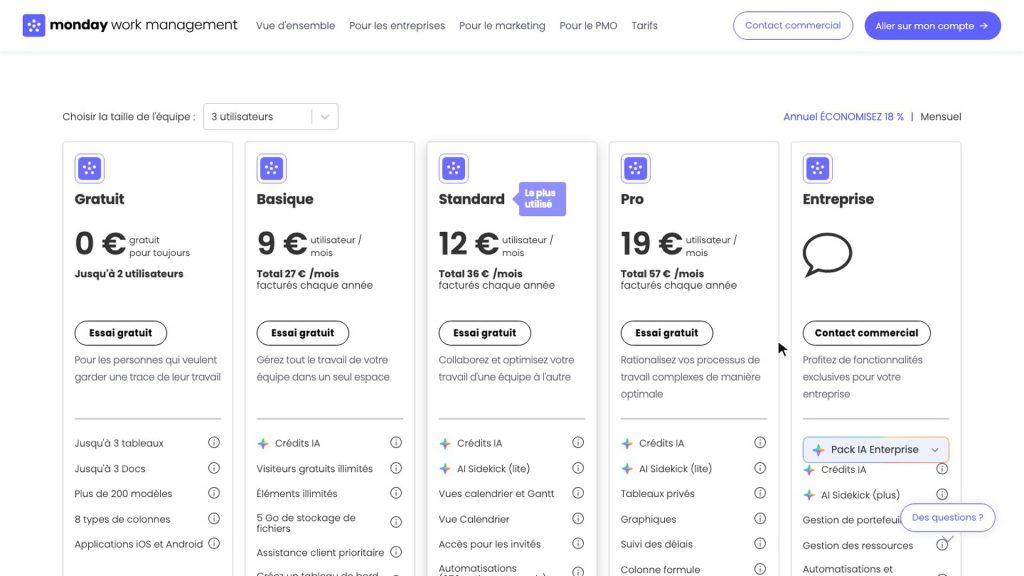Open Pour le PMO menu item
Screen dimensions: 1024x576
click(588, 25)
